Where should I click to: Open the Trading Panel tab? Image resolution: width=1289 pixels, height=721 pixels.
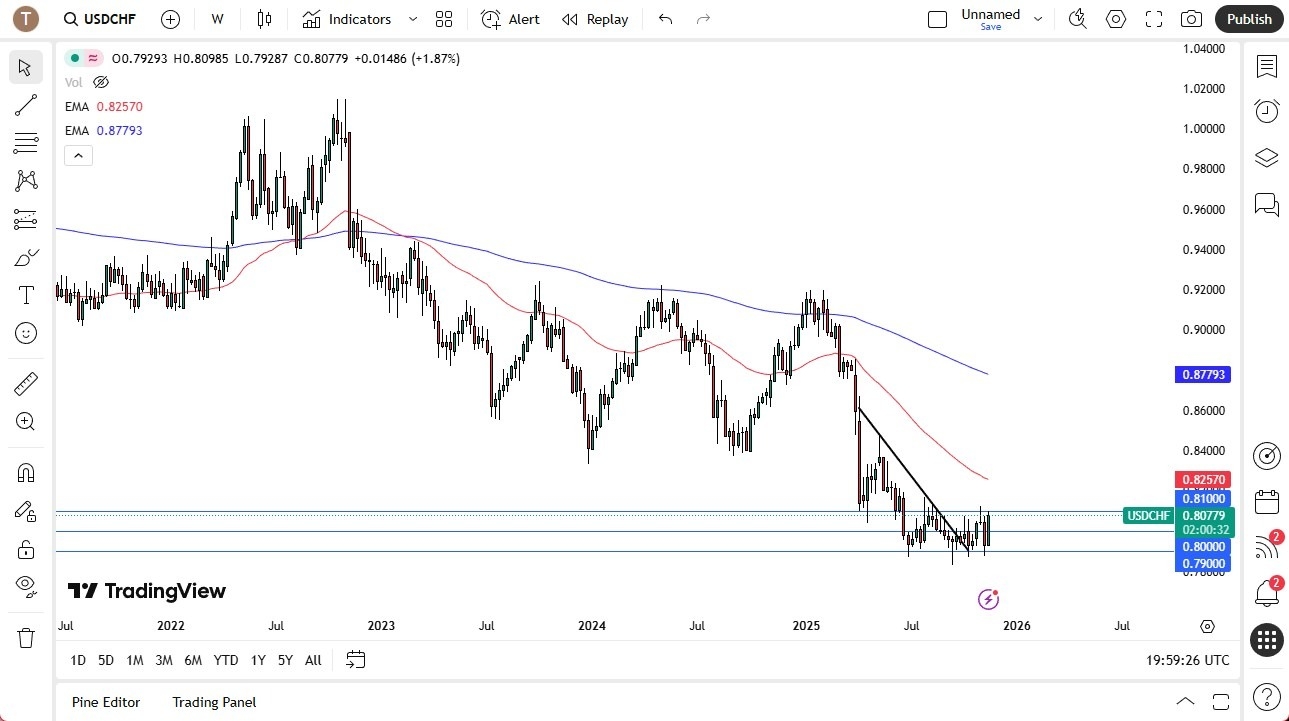tap(213, 702)
